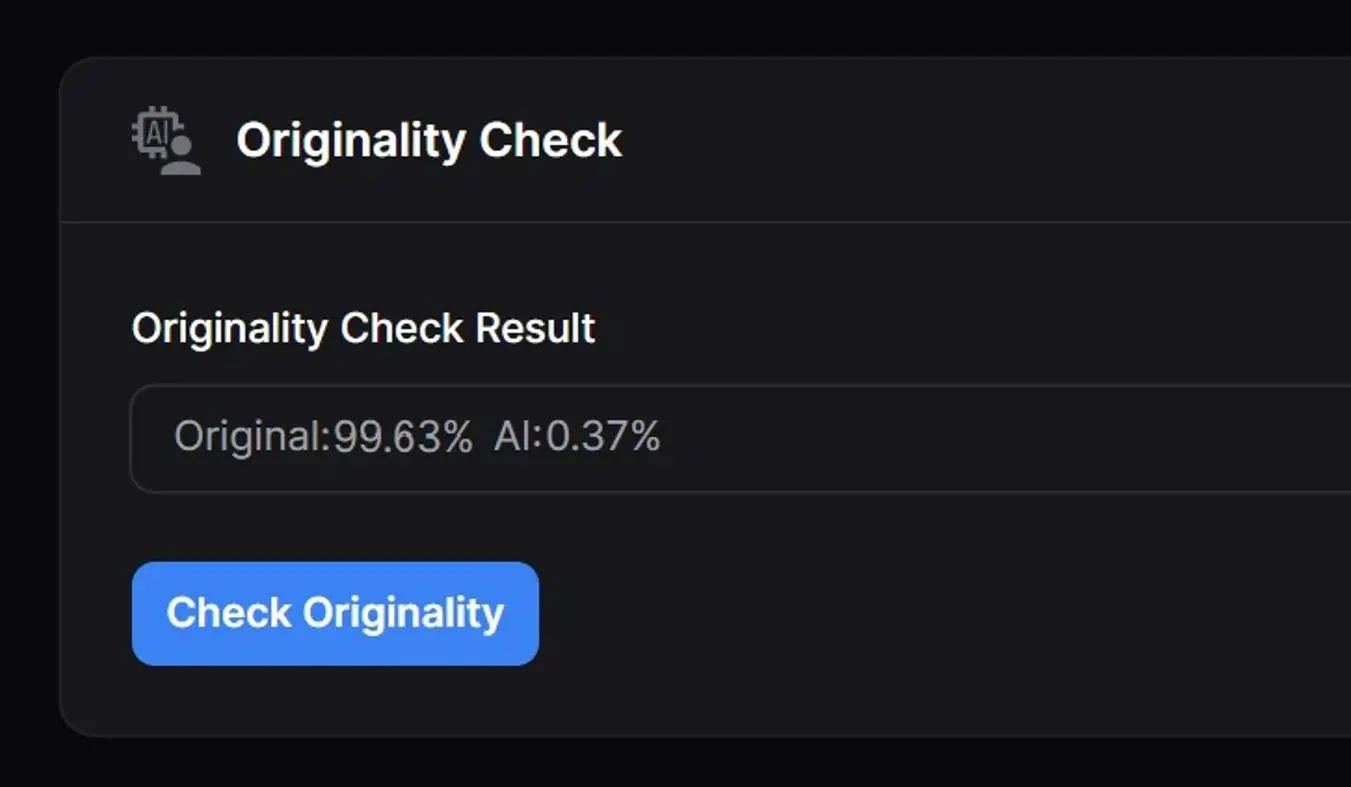The width and height of the screenshot is (1351, 787).
Task: Click the AI chip person icon
Action: [x=166, y=141]
